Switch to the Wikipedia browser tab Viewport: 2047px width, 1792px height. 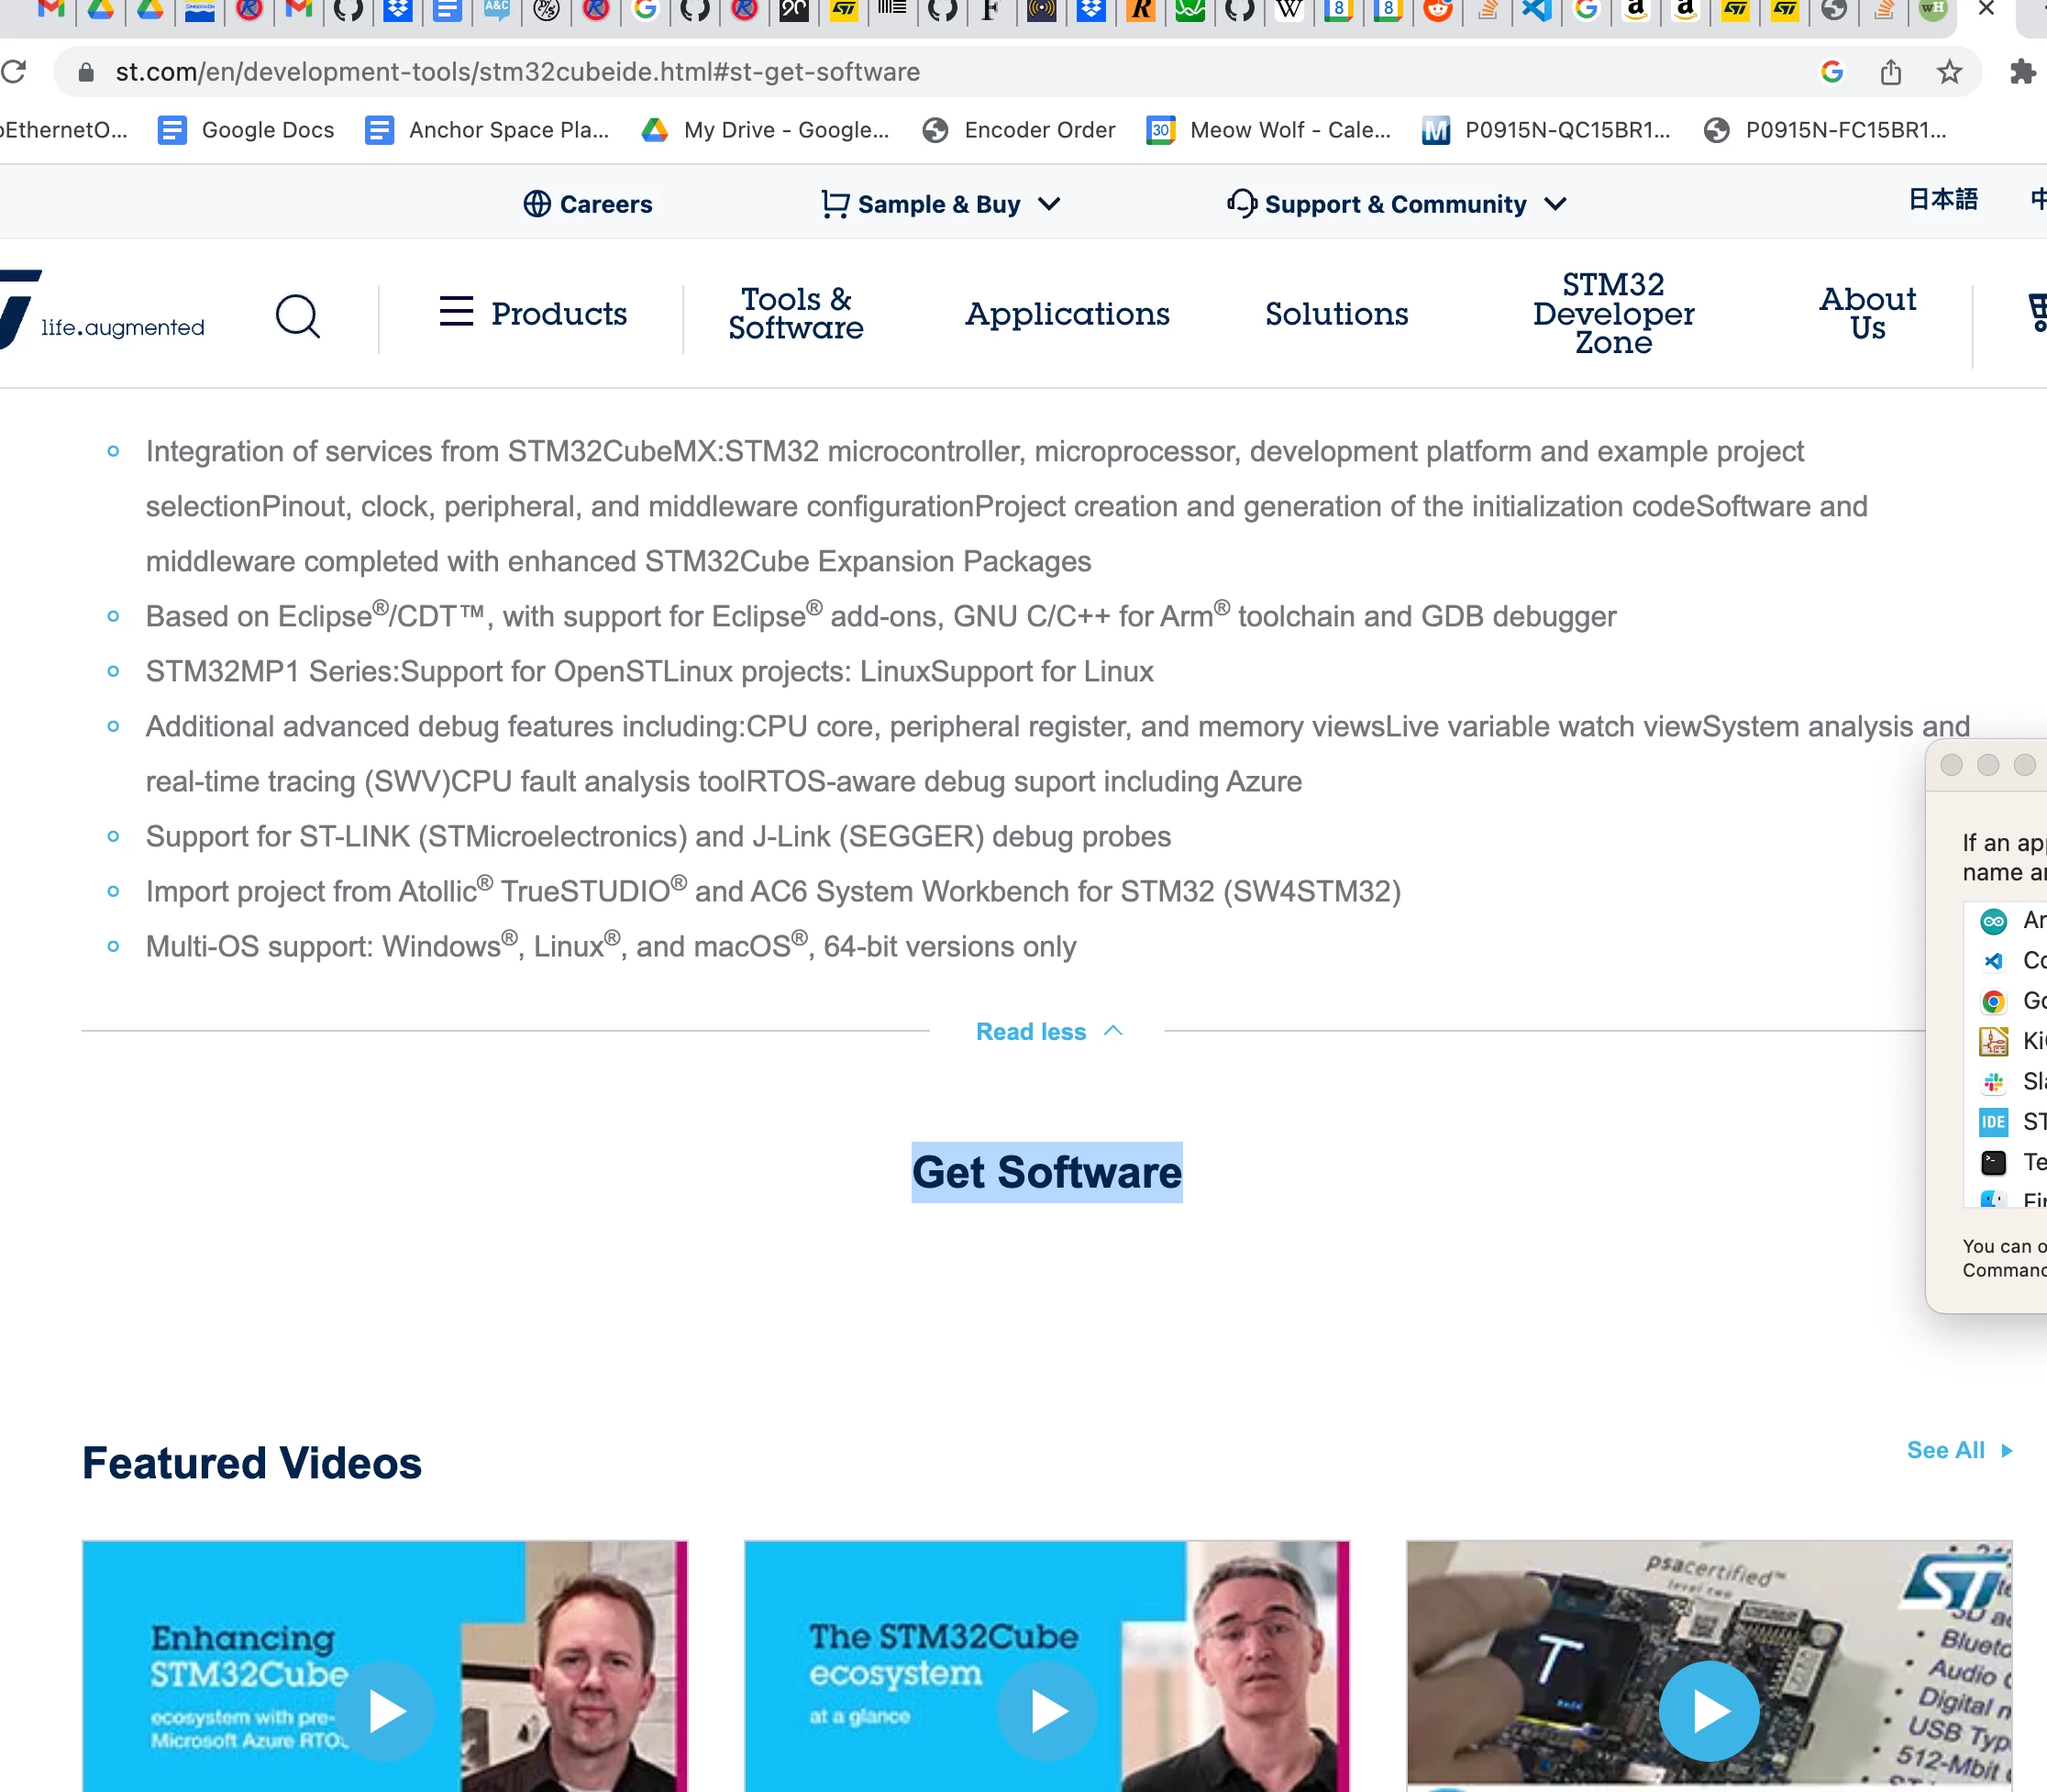(1289, 10)
